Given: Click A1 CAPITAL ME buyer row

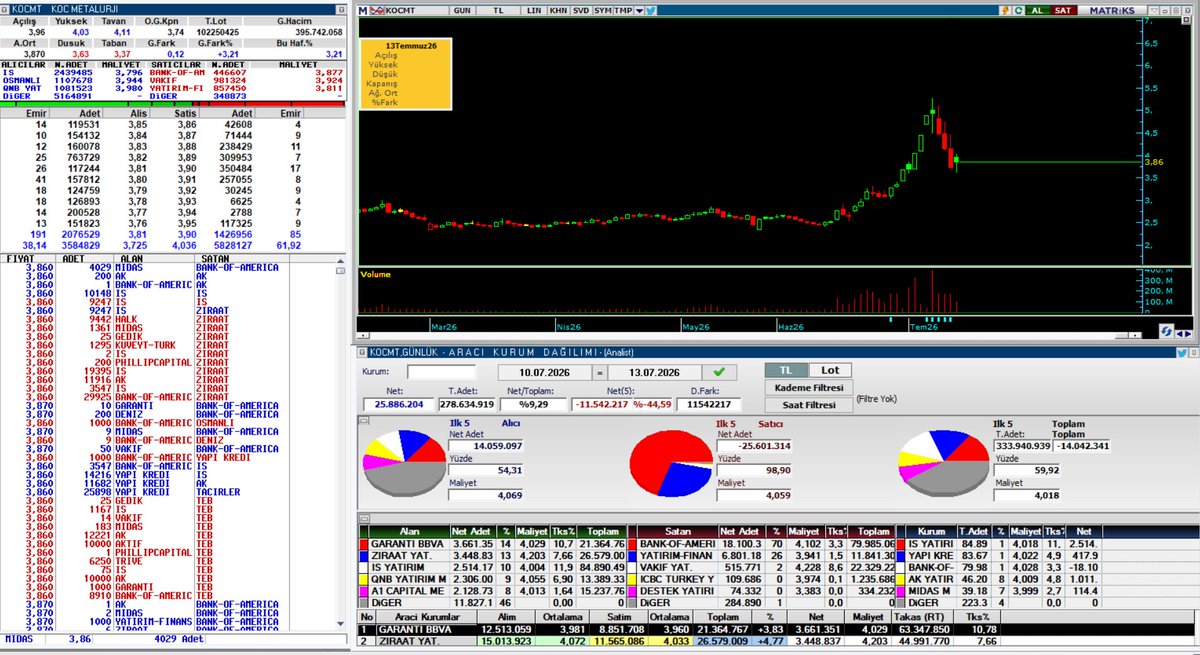Looking at the screenshot, I should click(x=494, y=592).
